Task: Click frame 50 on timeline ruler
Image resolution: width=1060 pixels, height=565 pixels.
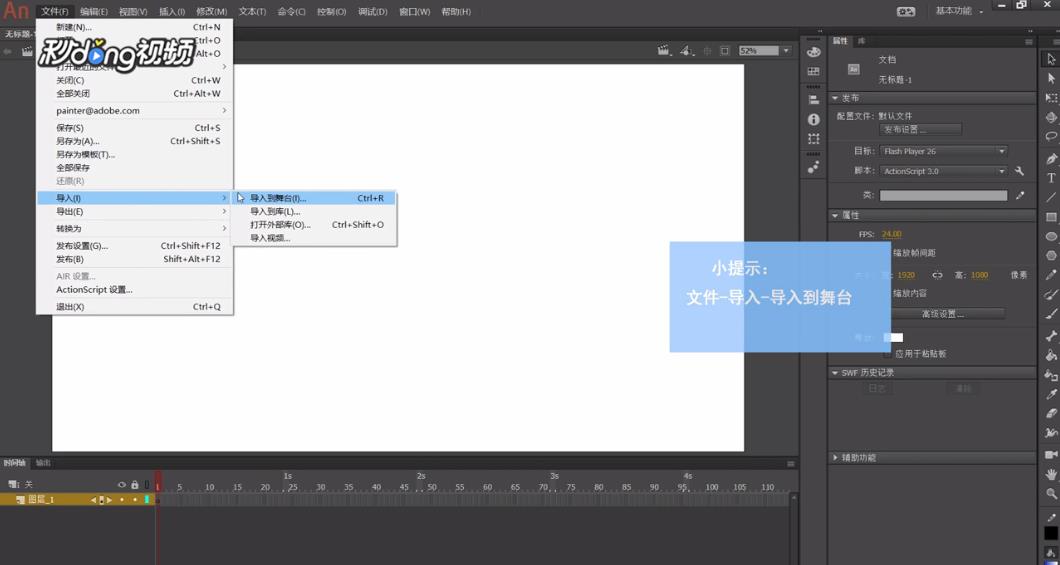Action: coord(431,487)
